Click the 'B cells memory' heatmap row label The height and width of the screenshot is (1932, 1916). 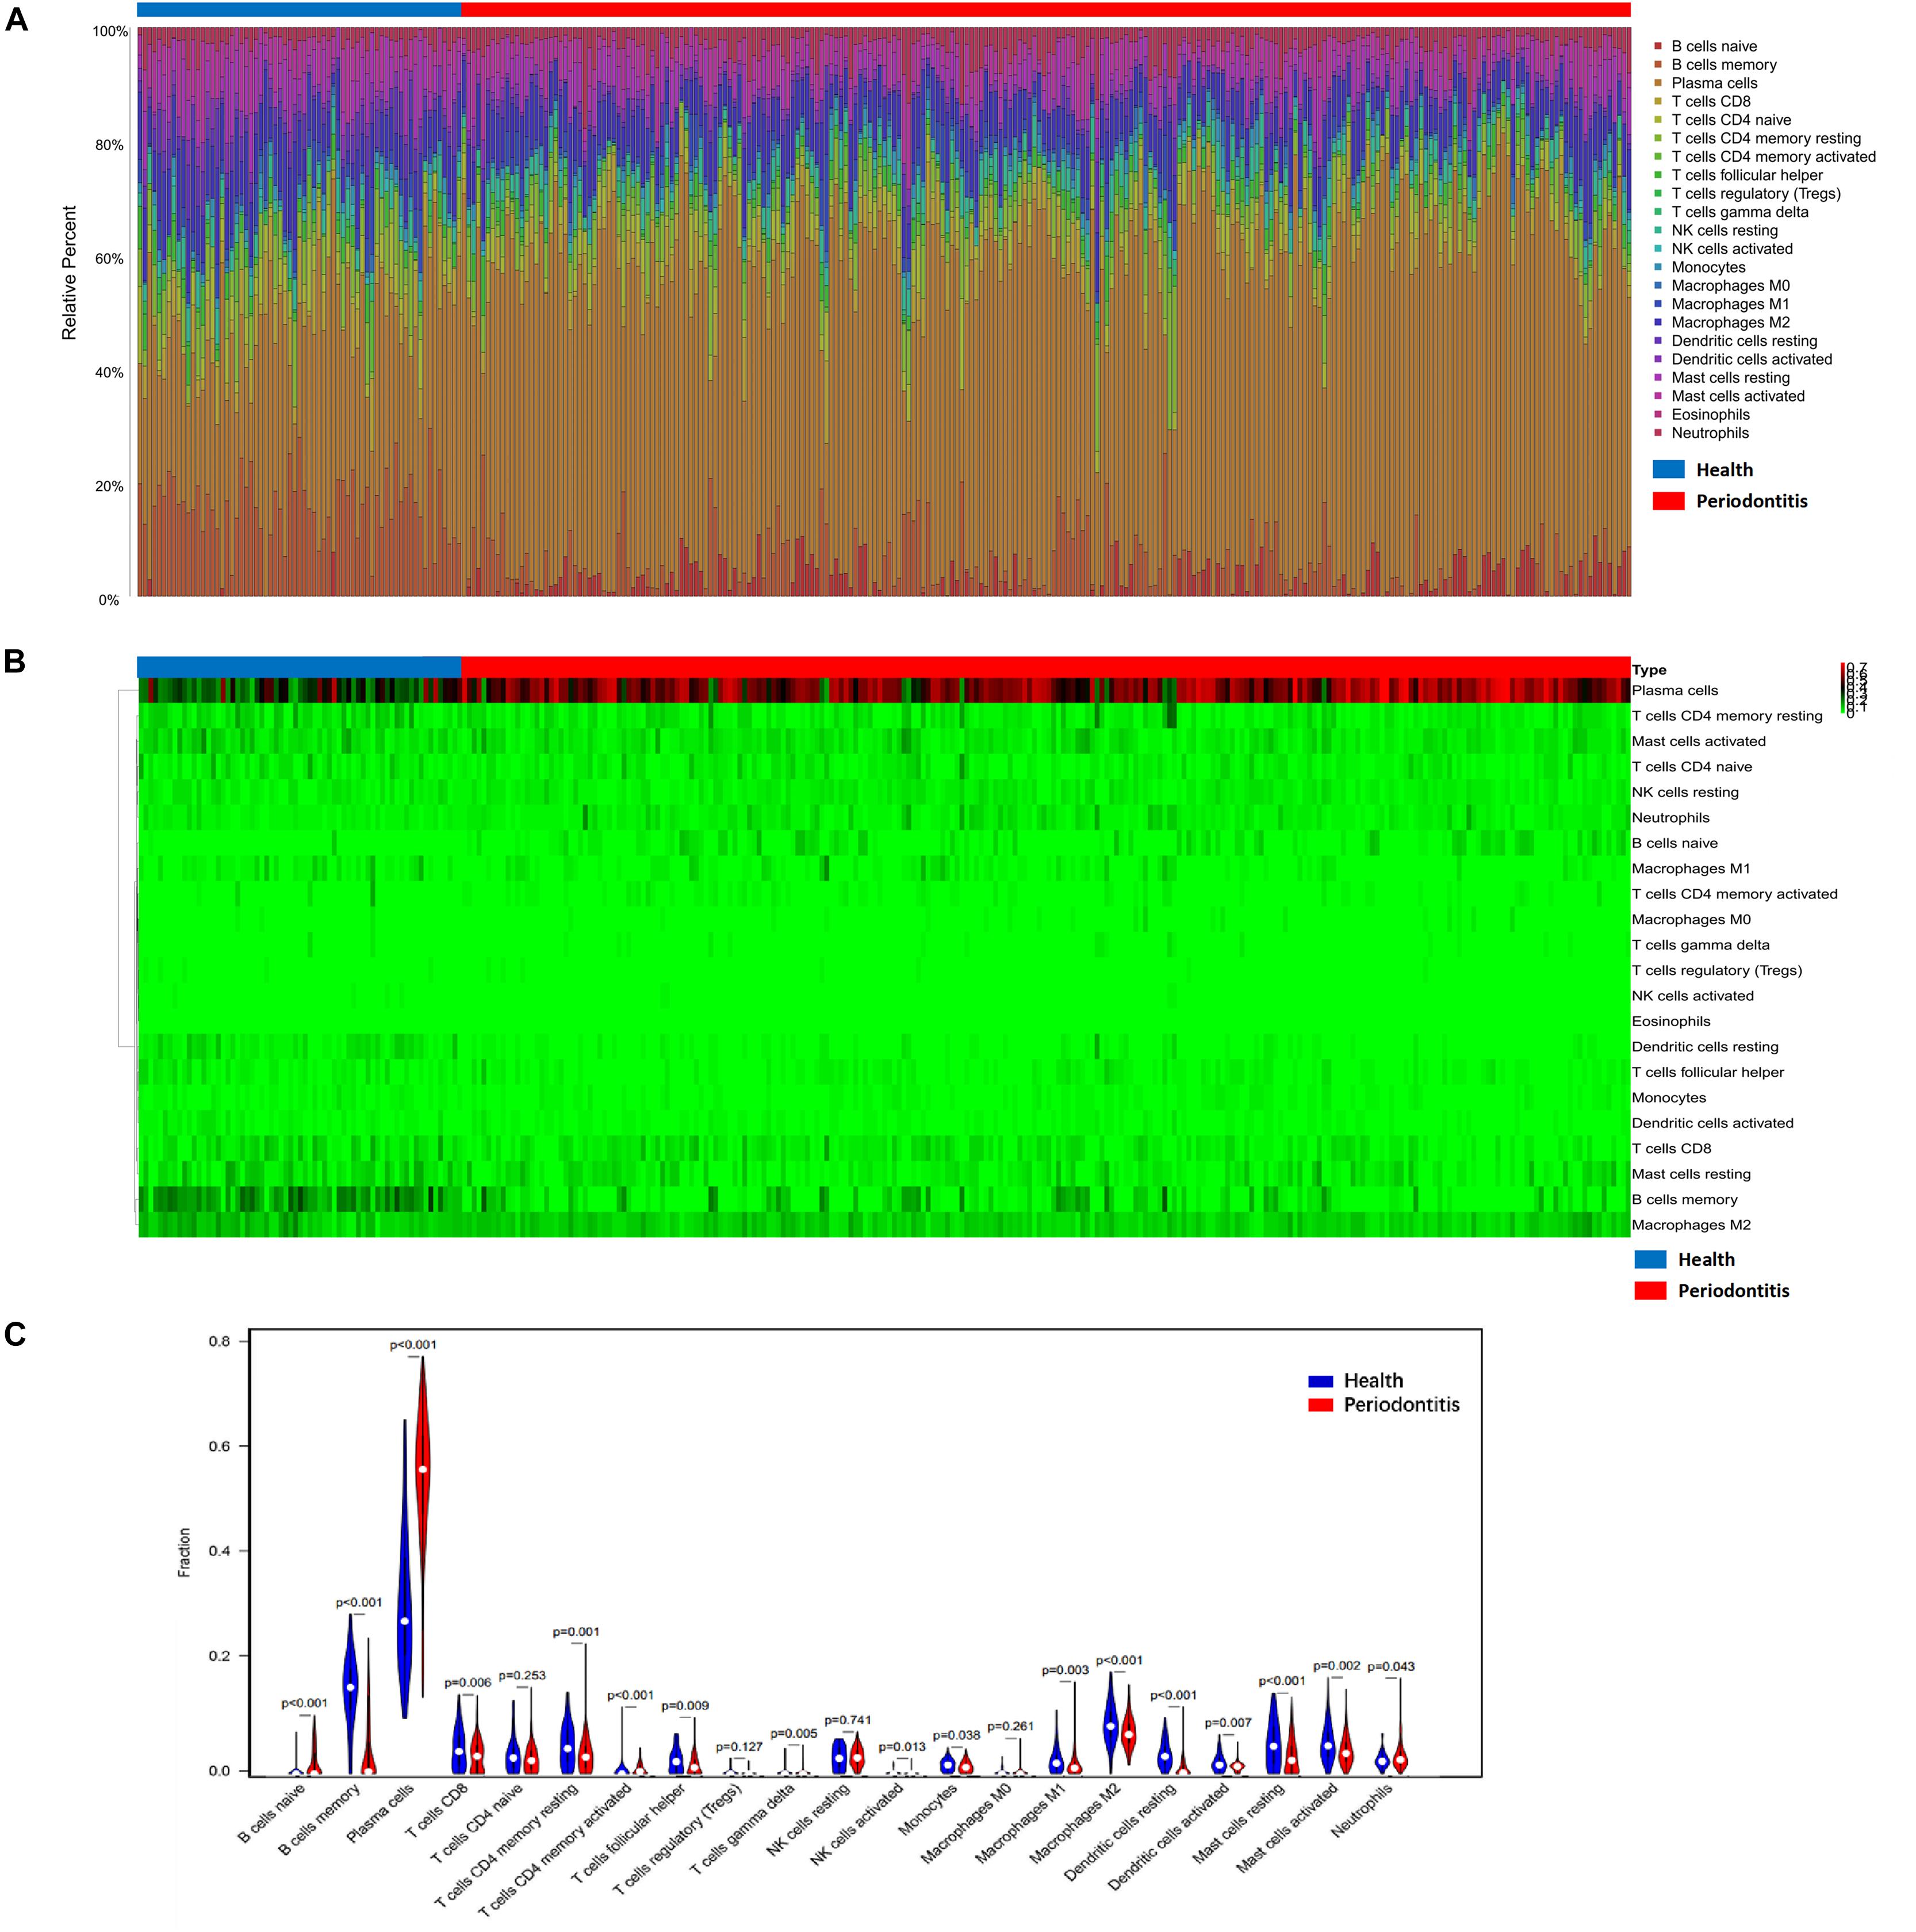[1685, 1199]
